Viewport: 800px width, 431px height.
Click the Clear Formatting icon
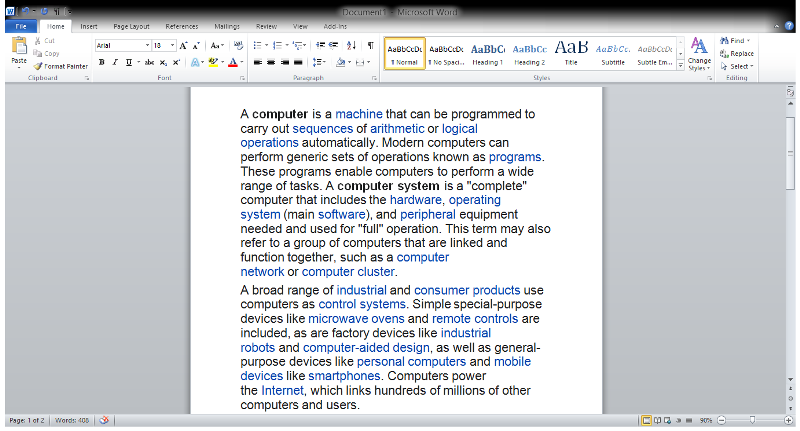pos(238,45)
